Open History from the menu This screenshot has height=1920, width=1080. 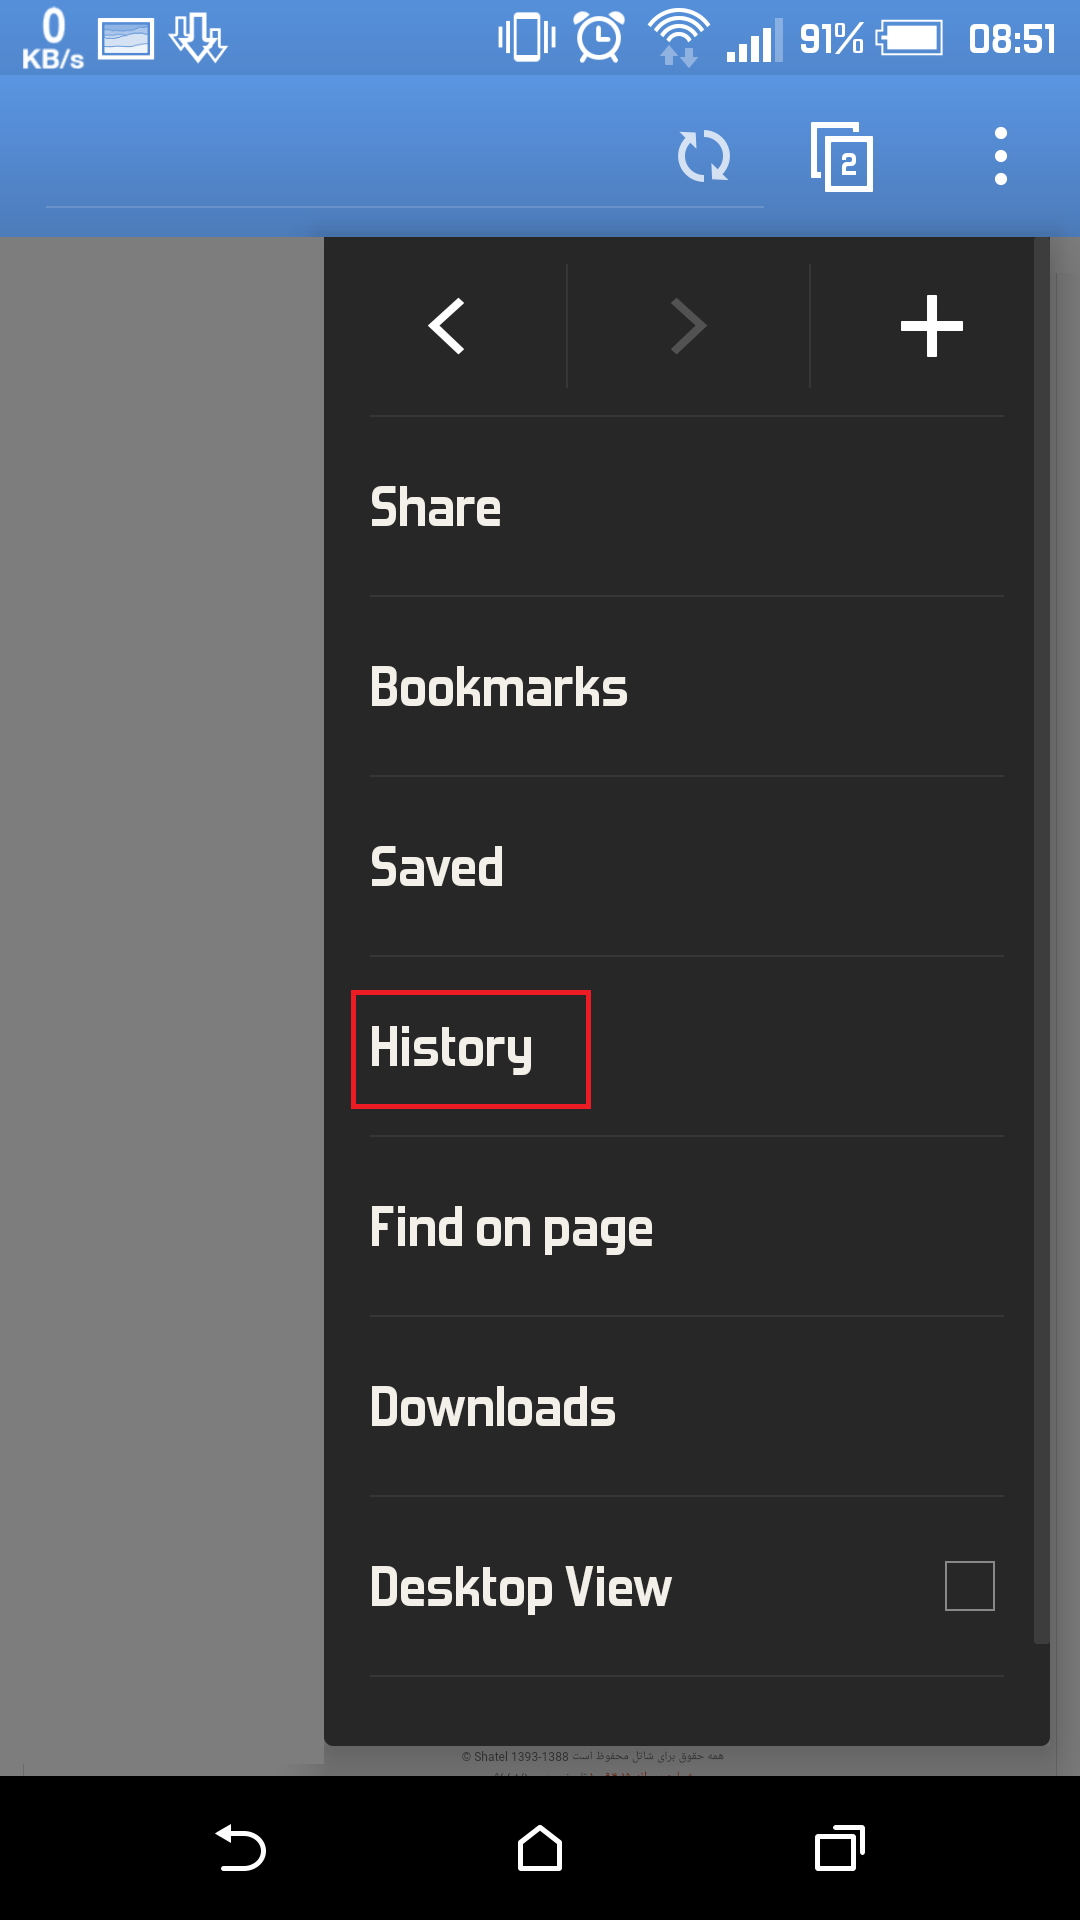(451, 1048)
